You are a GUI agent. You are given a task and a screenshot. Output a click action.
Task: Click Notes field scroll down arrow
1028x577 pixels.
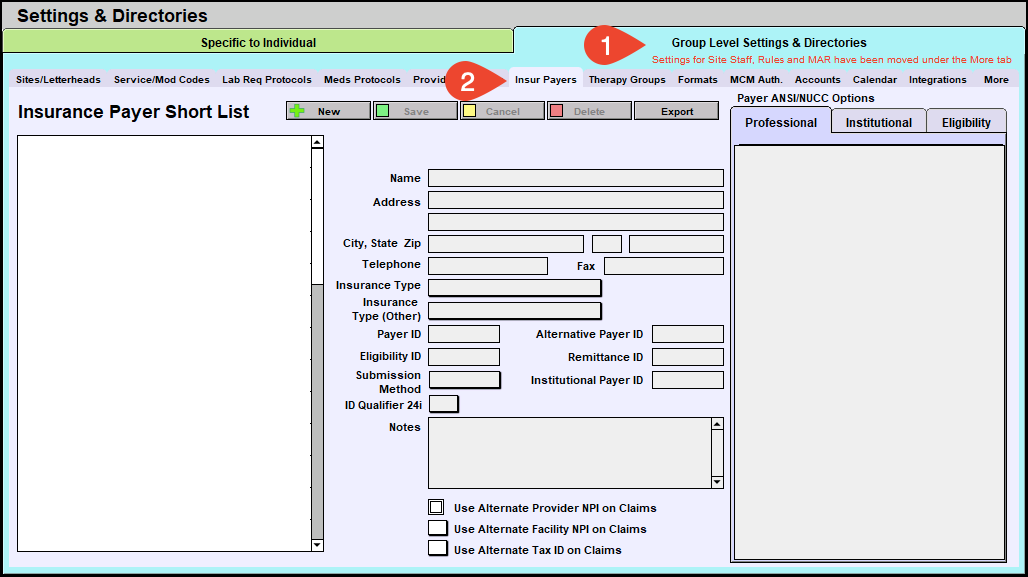tap(717, 482)
